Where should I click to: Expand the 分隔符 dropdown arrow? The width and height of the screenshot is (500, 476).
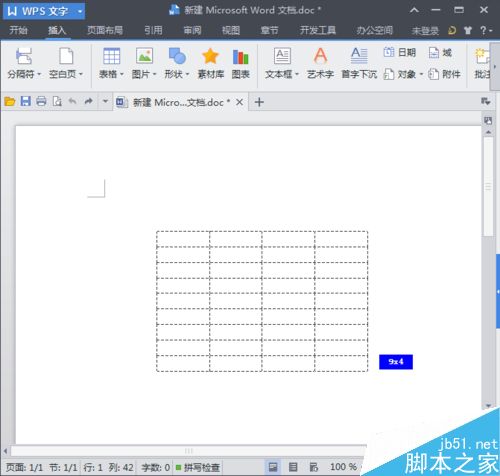click(x=39, y=74)
